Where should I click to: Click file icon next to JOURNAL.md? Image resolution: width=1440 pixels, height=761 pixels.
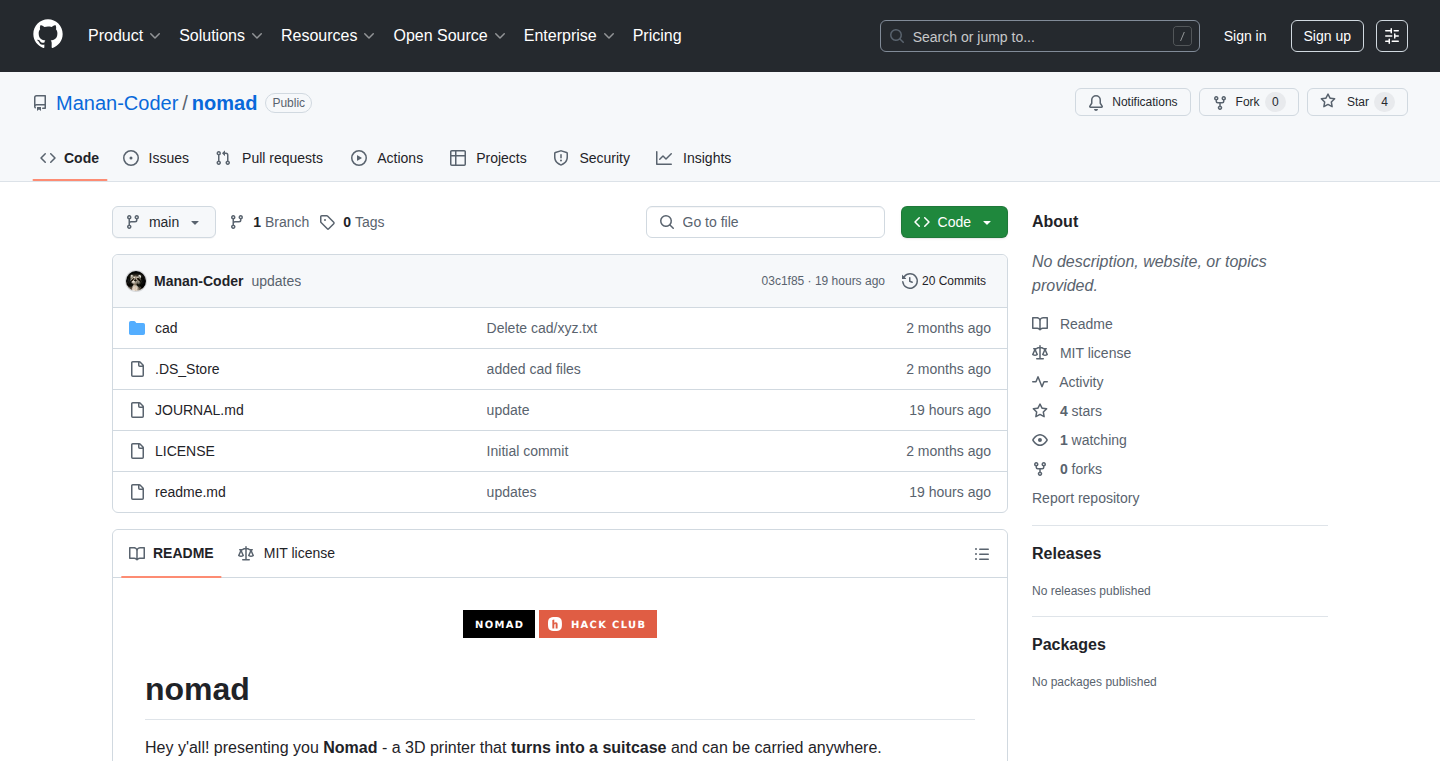tap(137, 410)
